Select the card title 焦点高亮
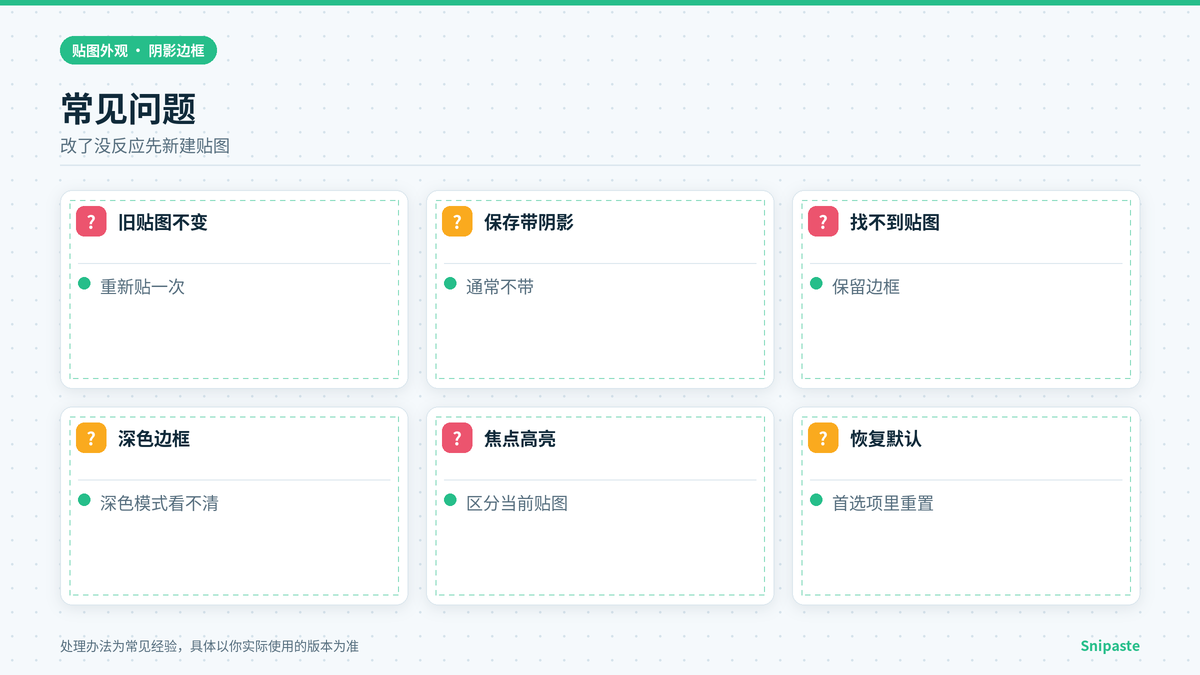Image resolution: width=1200 pixels, height=675 pixels. (520, 438)
